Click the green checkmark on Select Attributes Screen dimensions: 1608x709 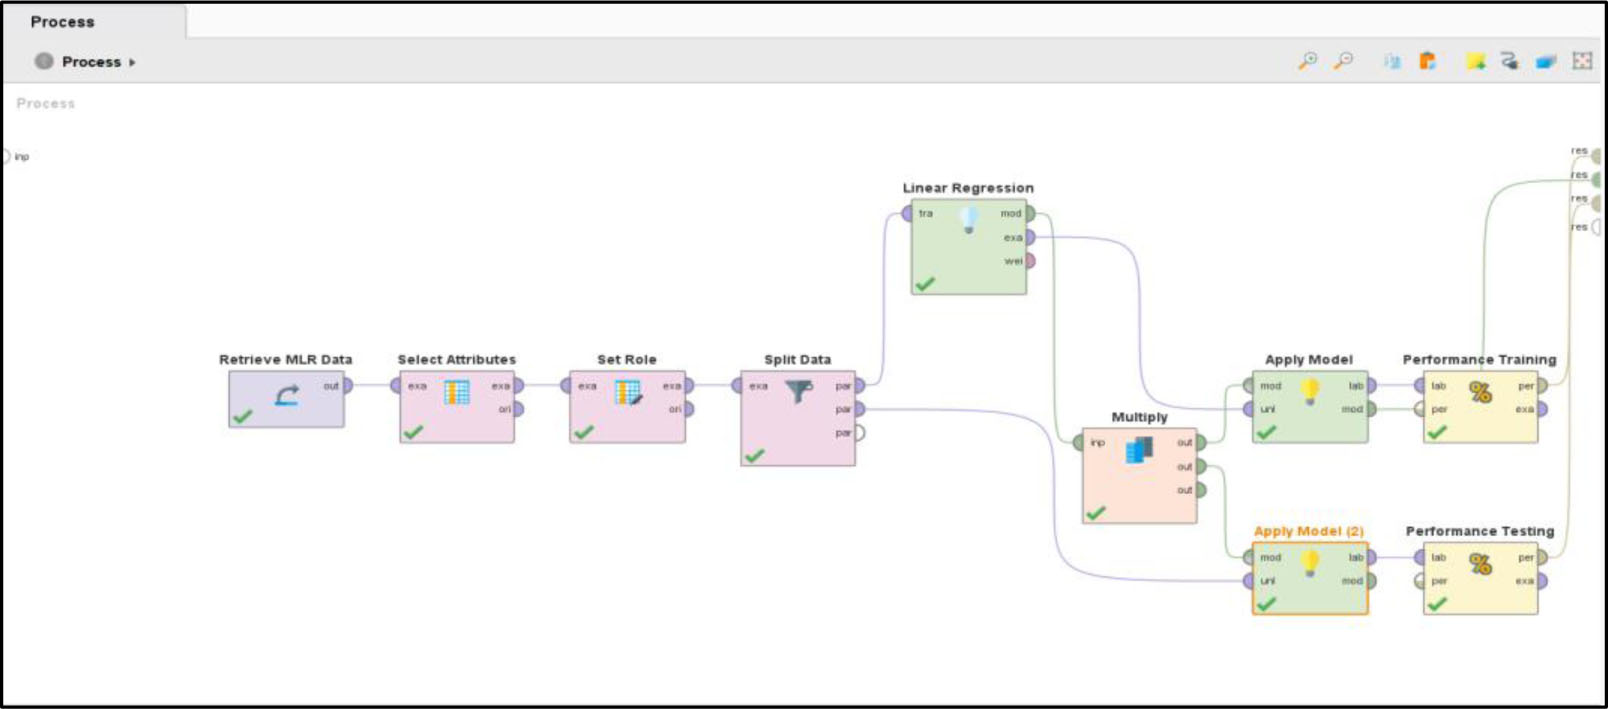(x=413, y=432)
